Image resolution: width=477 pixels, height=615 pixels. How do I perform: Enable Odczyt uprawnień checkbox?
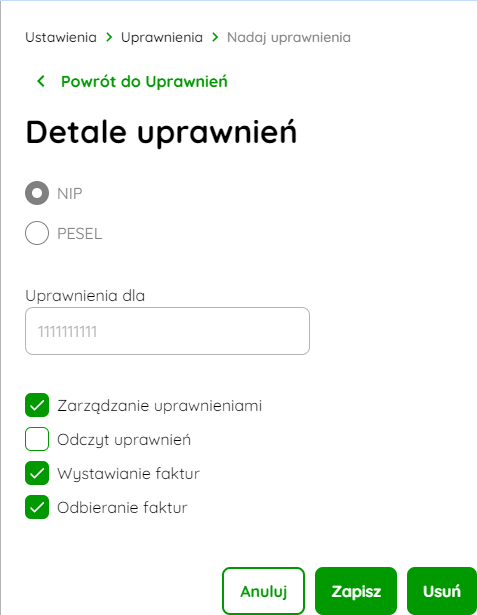coord(37,439)
